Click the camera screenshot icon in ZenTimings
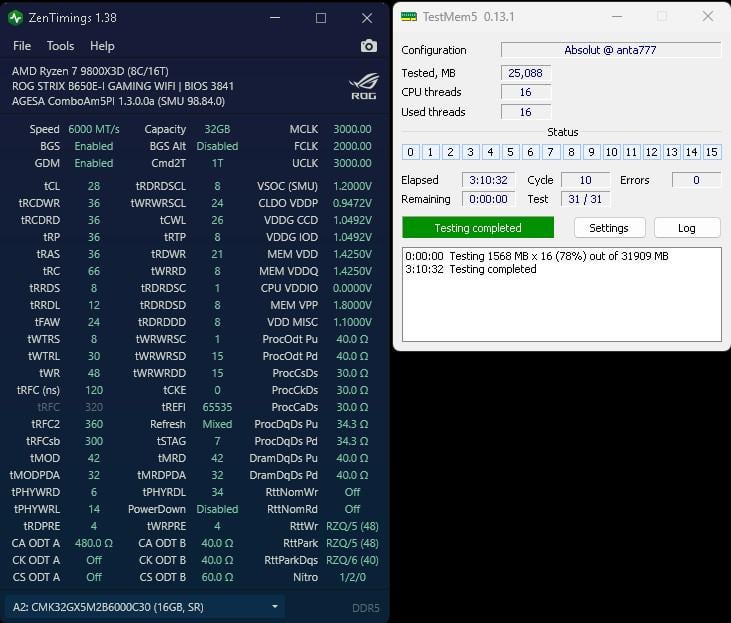The width and height of the screenshot is (731, 623). pyautogui.click(x=369, y=46)
